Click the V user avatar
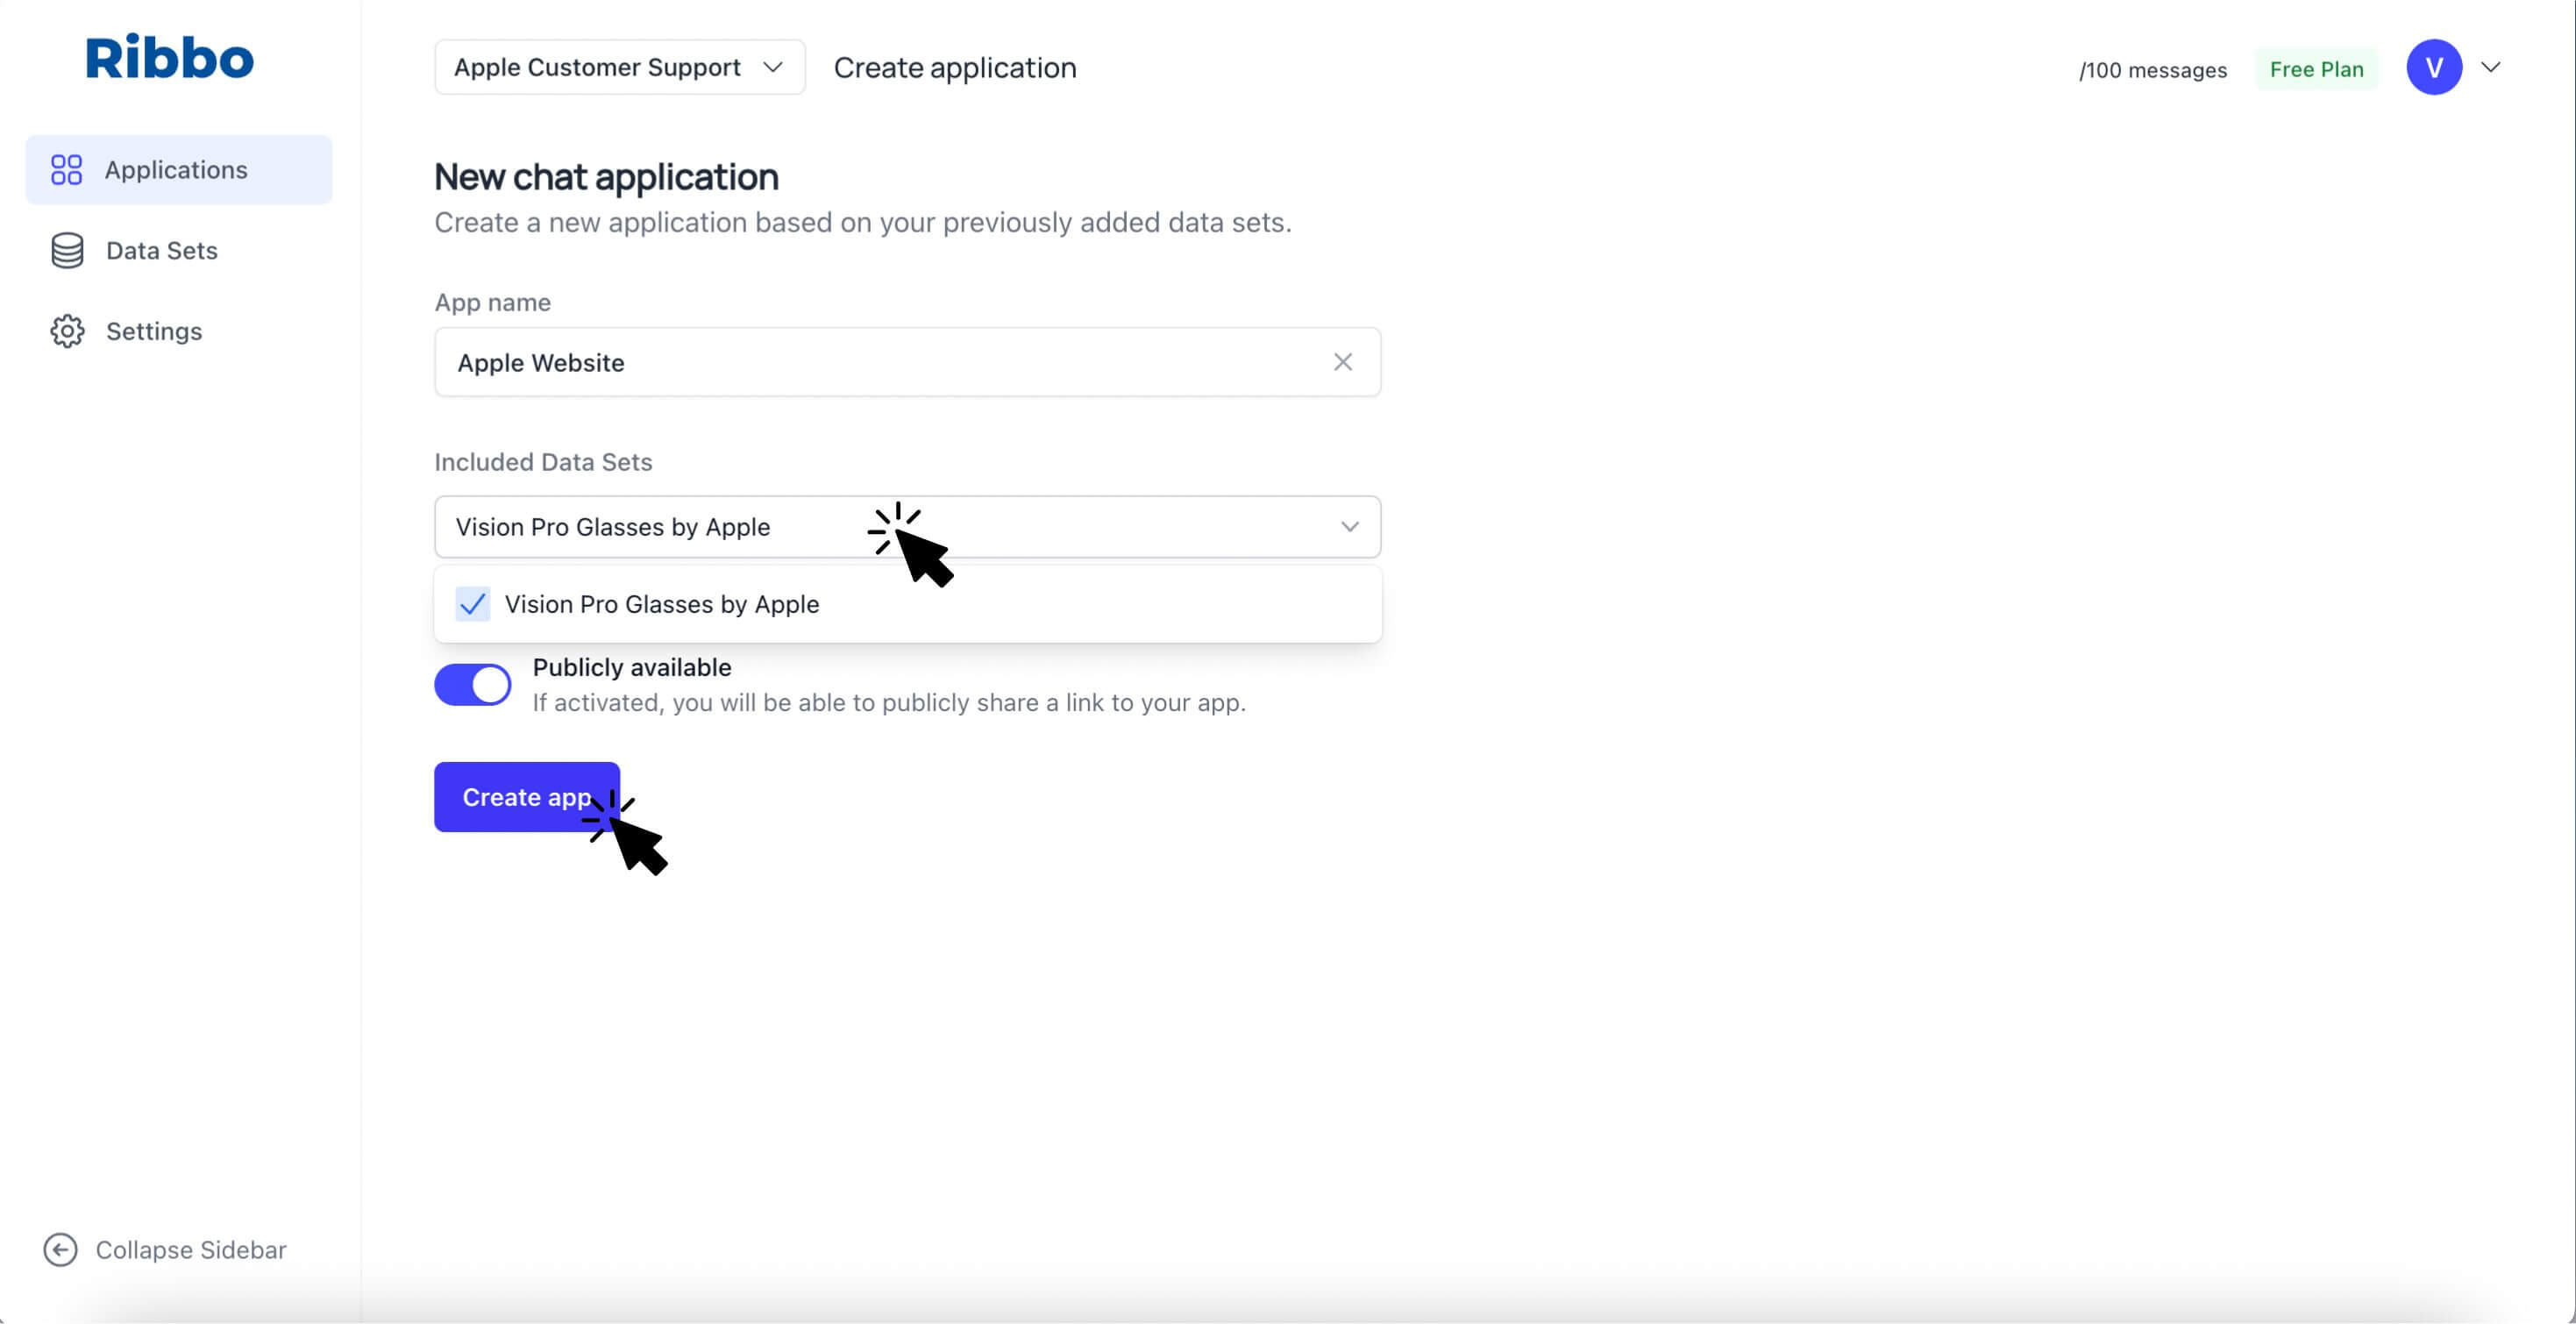 2435,67
